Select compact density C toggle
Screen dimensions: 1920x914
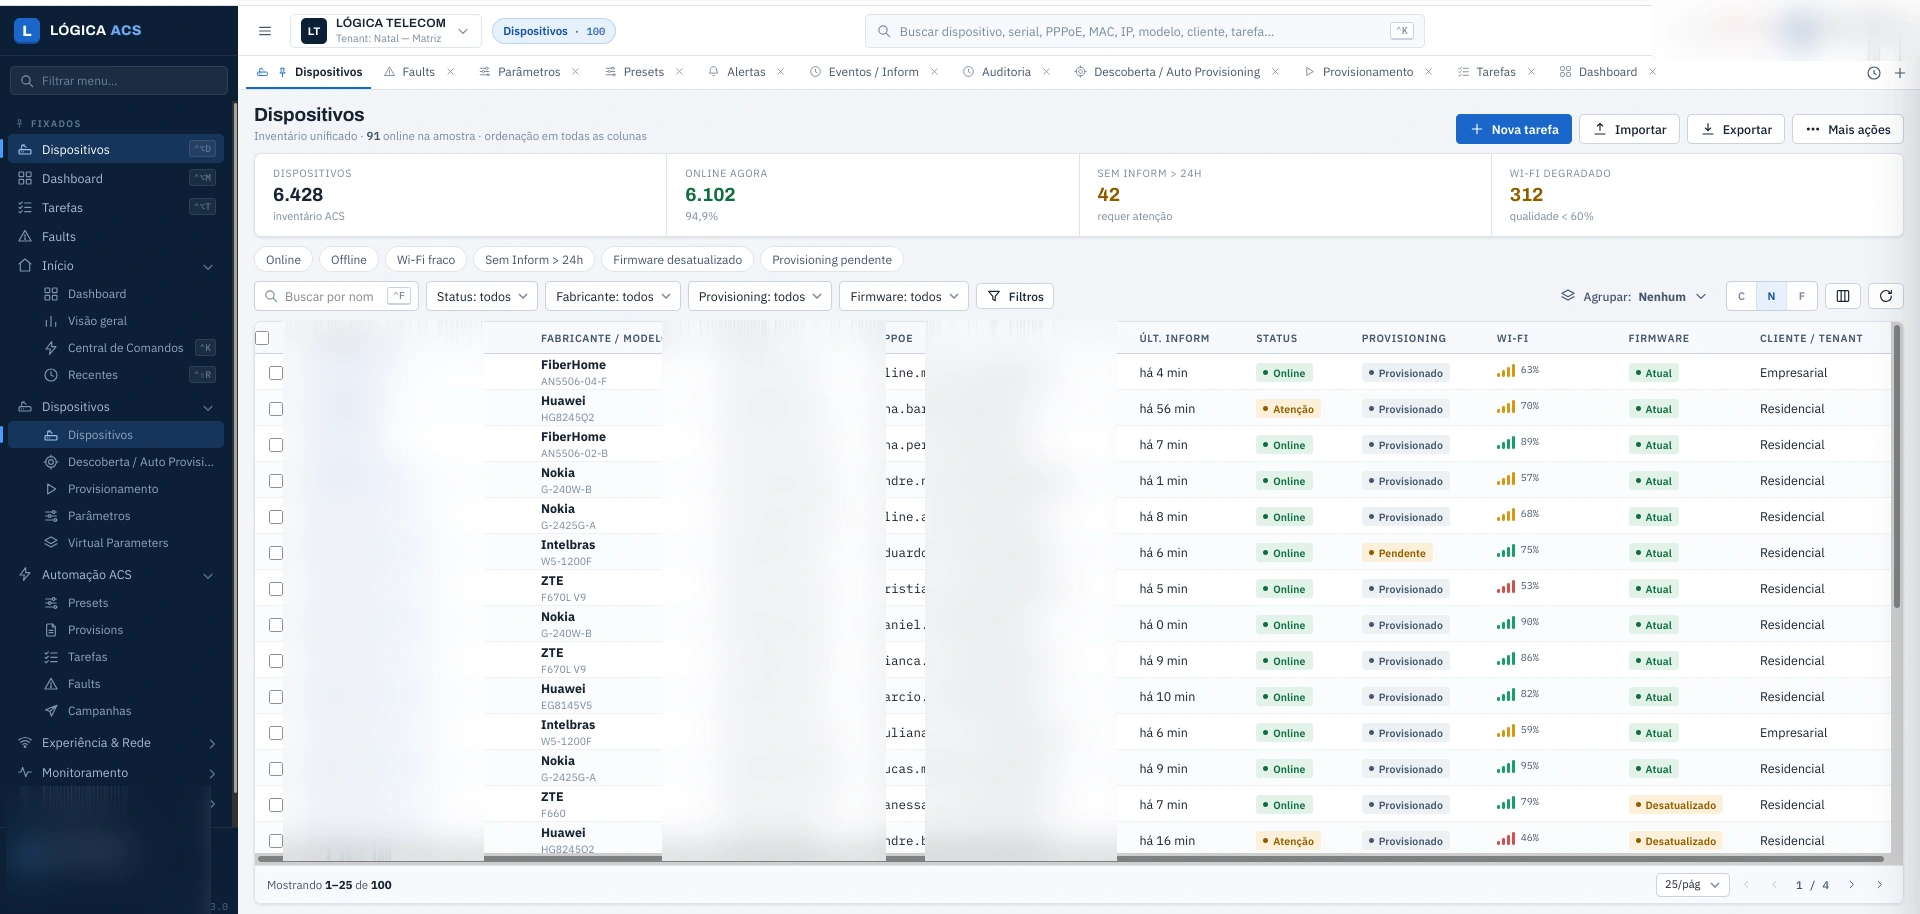click(x=1741, y=296)
